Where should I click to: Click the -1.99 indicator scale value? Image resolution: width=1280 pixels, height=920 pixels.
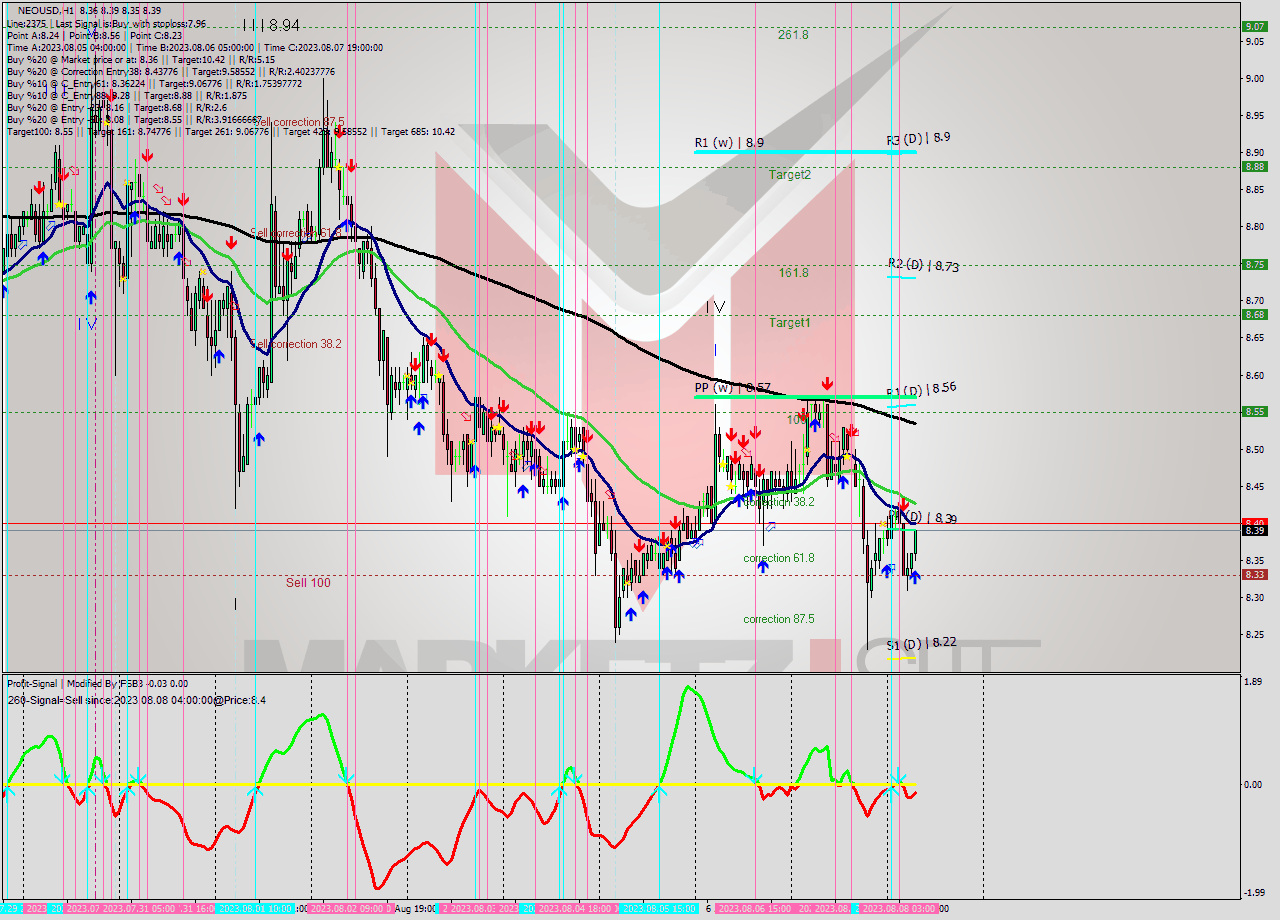pos(1252,893)
